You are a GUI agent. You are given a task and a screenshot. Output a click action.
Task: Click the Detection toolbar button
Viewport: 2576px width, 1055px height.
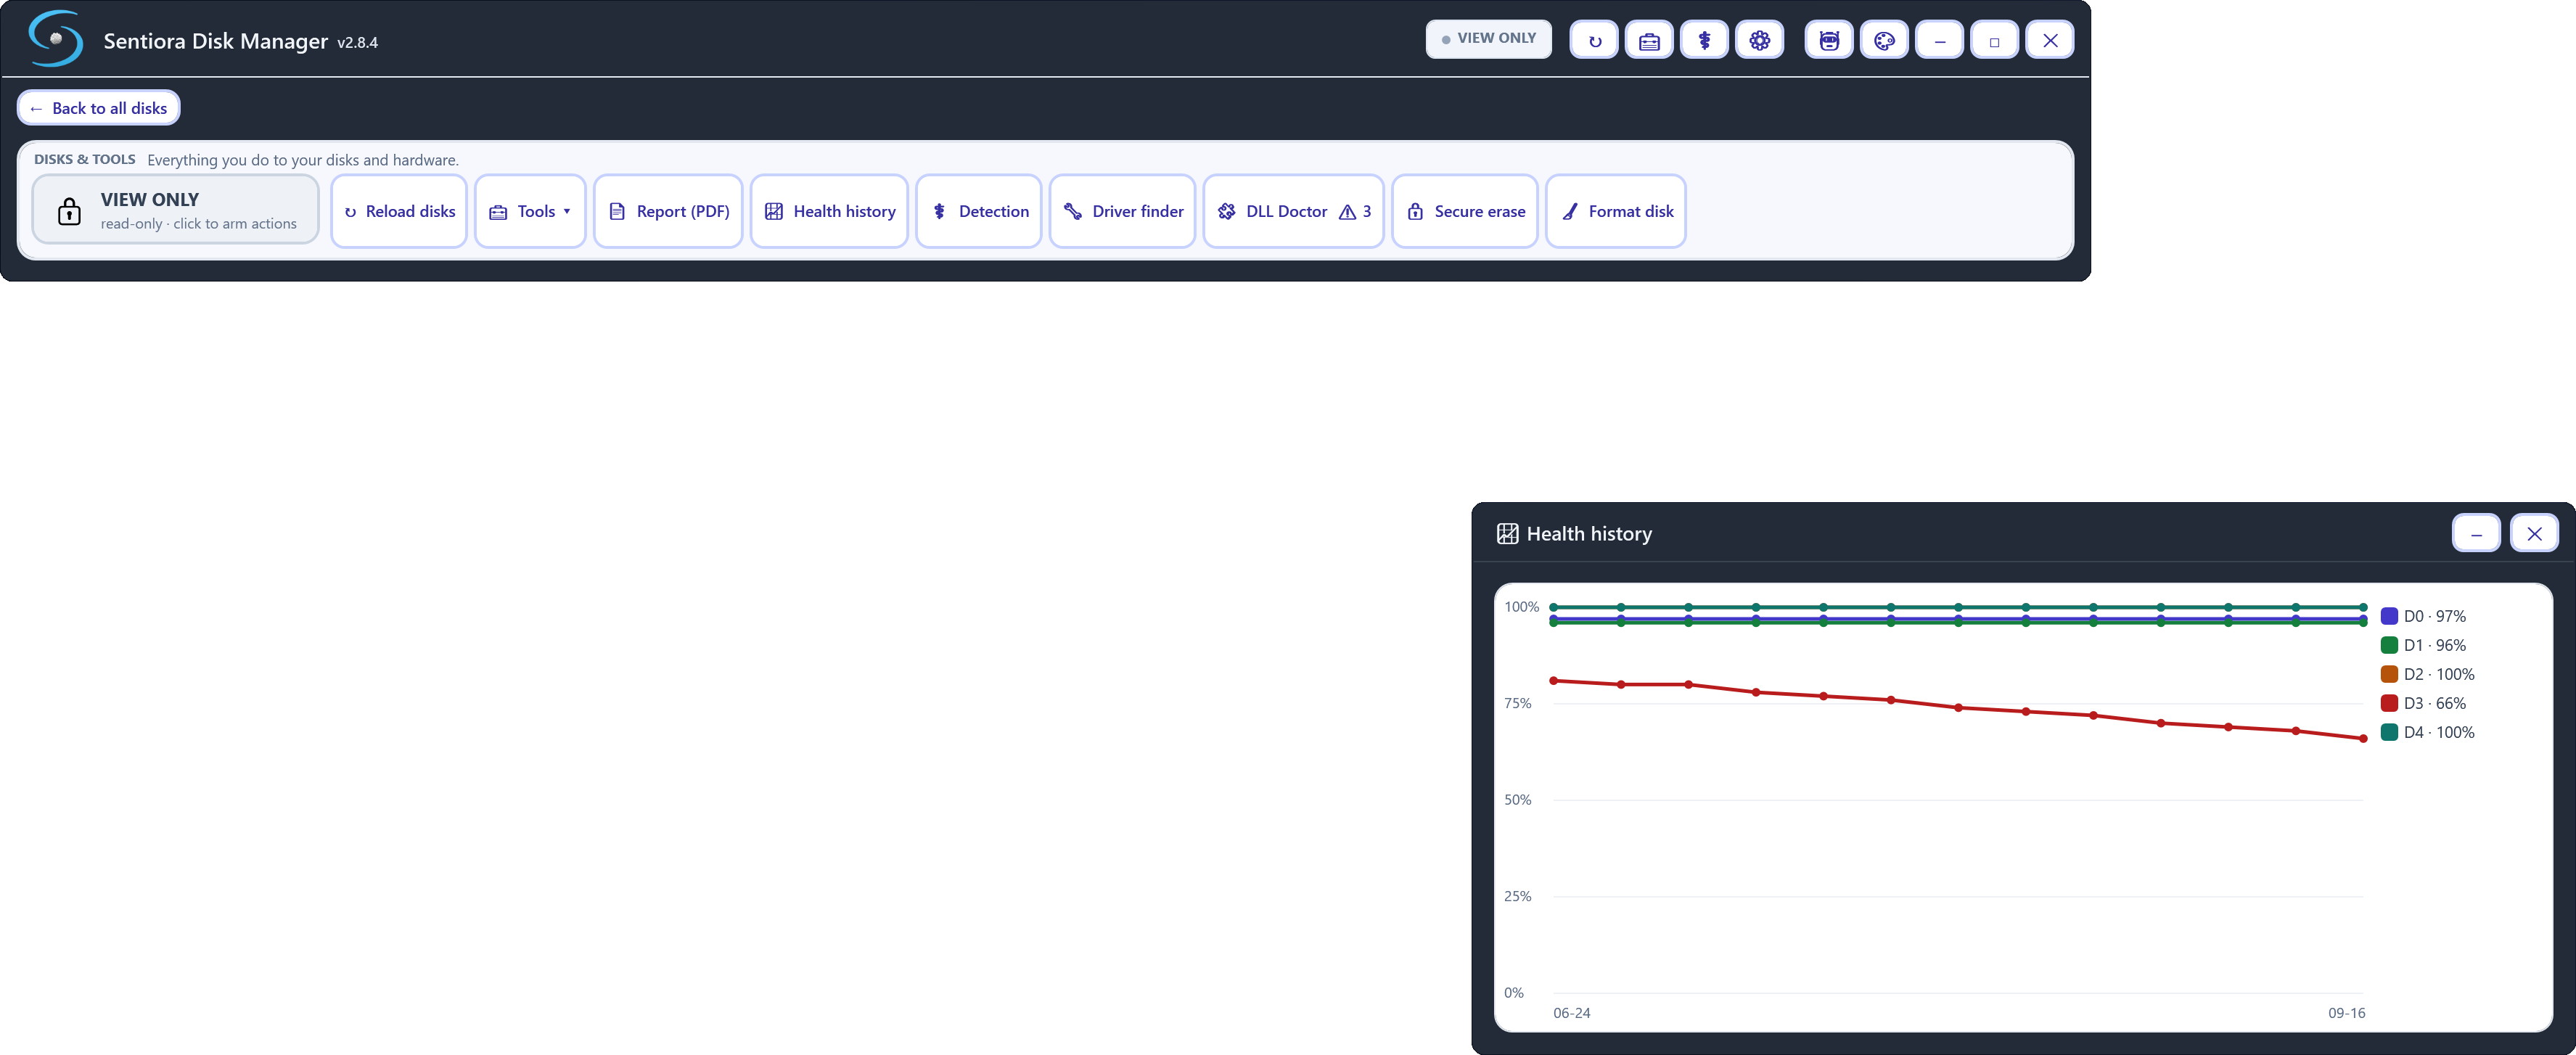tap(979, 211)
